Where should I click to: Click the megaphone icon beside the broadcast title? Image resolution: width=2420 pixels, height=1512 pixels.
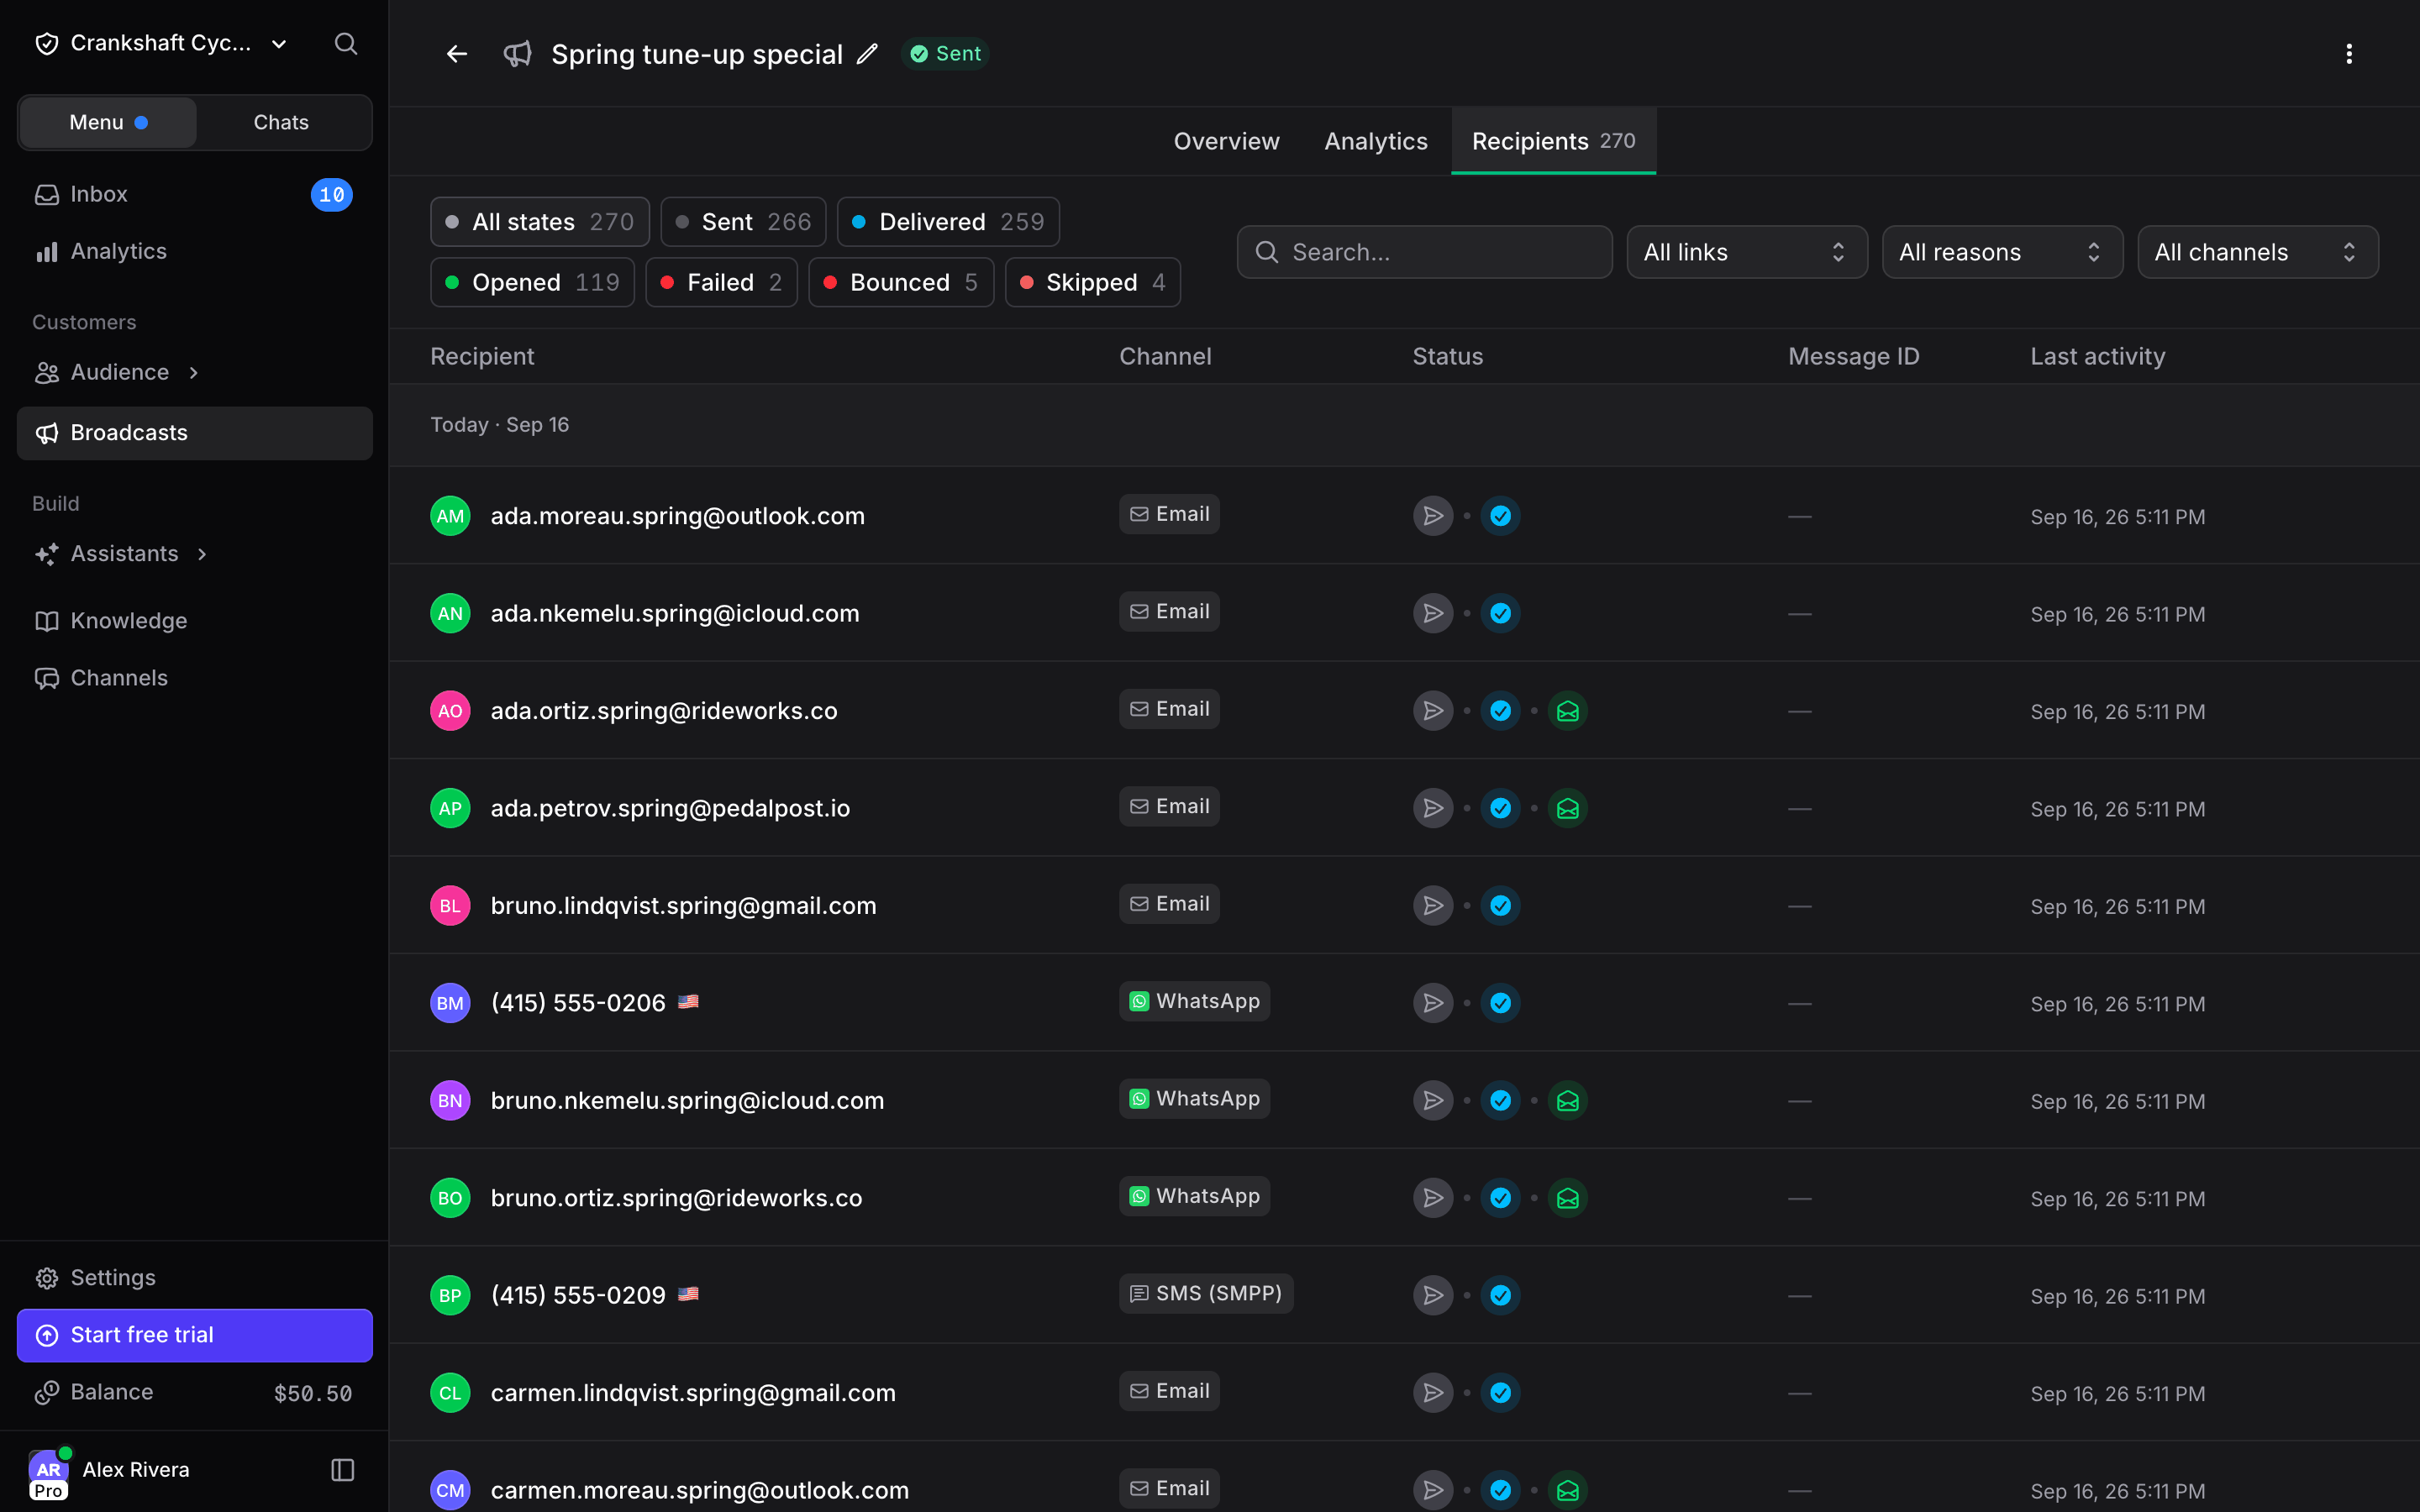[517, 54]
